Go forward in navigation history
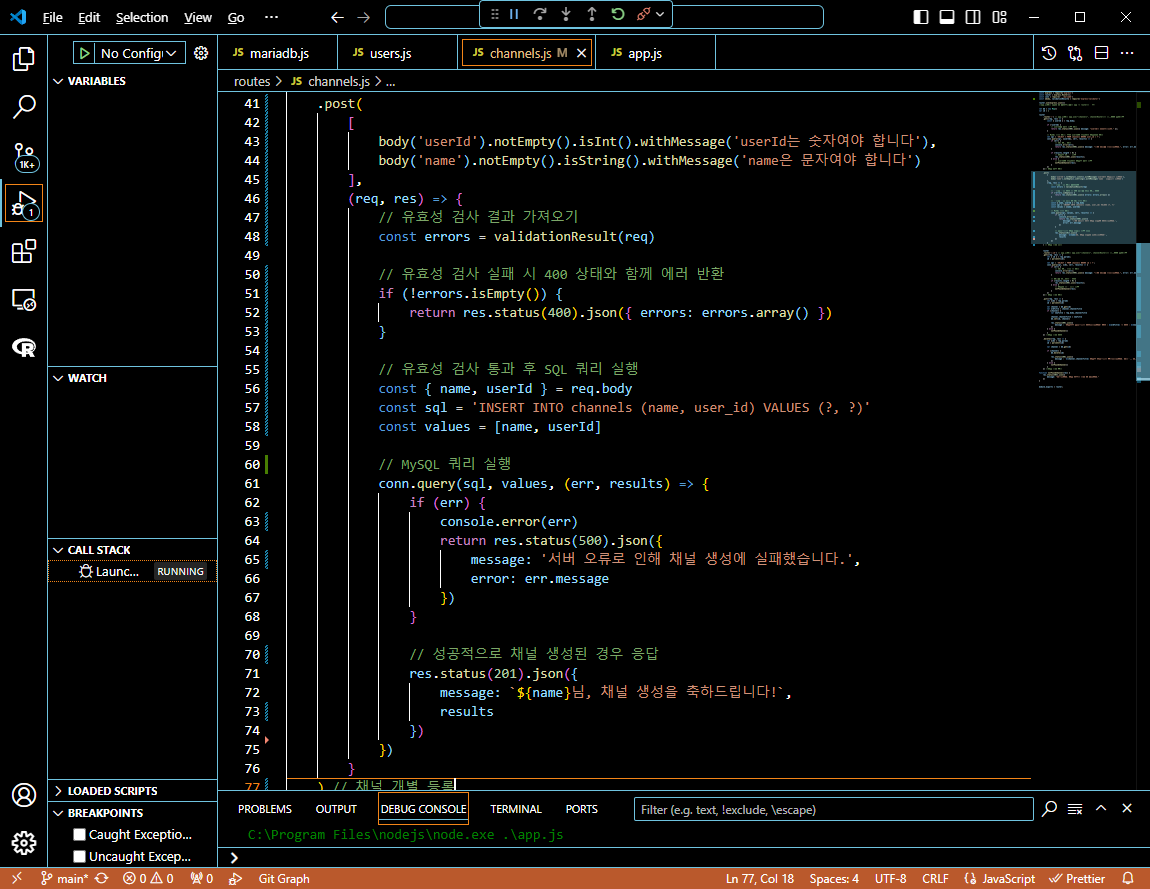Image resolution: width=1150 pixels, height=889 pixels. click(364, 18)
